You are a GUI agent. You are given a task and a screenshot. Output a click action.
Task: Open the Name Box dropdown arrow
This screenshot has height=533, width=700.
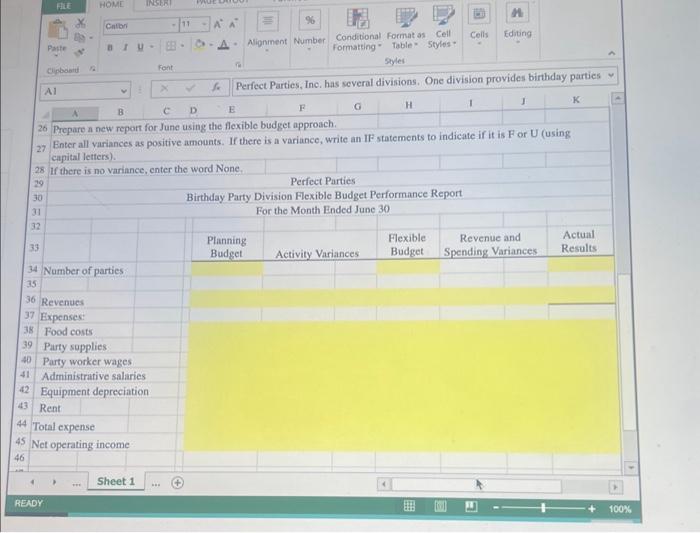tap(124, 91)
